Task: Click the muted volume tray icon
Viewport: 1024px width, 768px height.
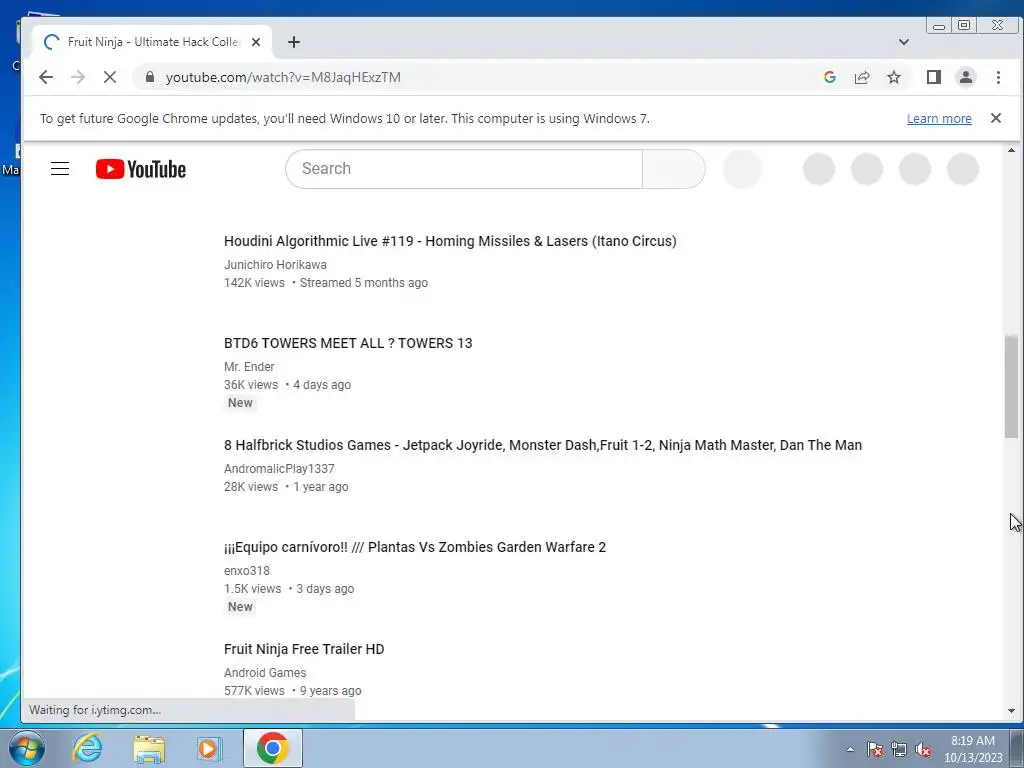Action: point(923,749)
